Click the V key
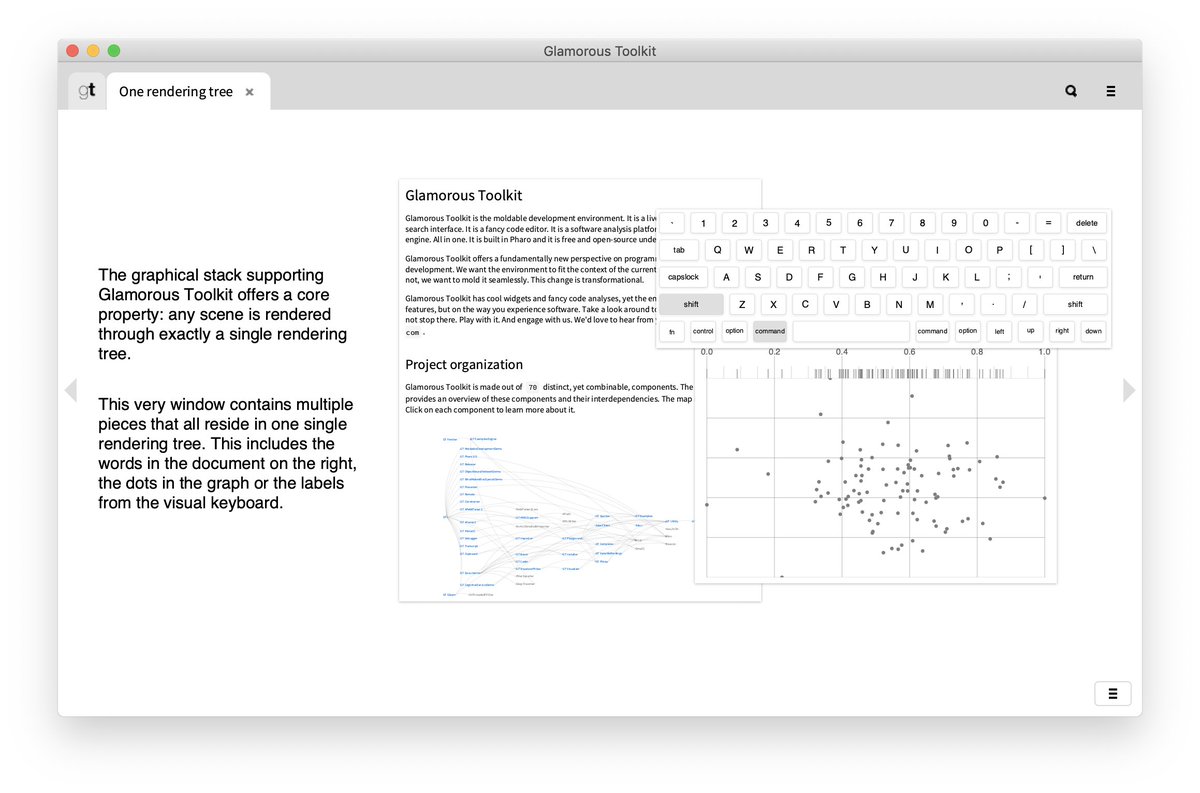Screen dimensions: 1200x793 [x=835, y=304]
